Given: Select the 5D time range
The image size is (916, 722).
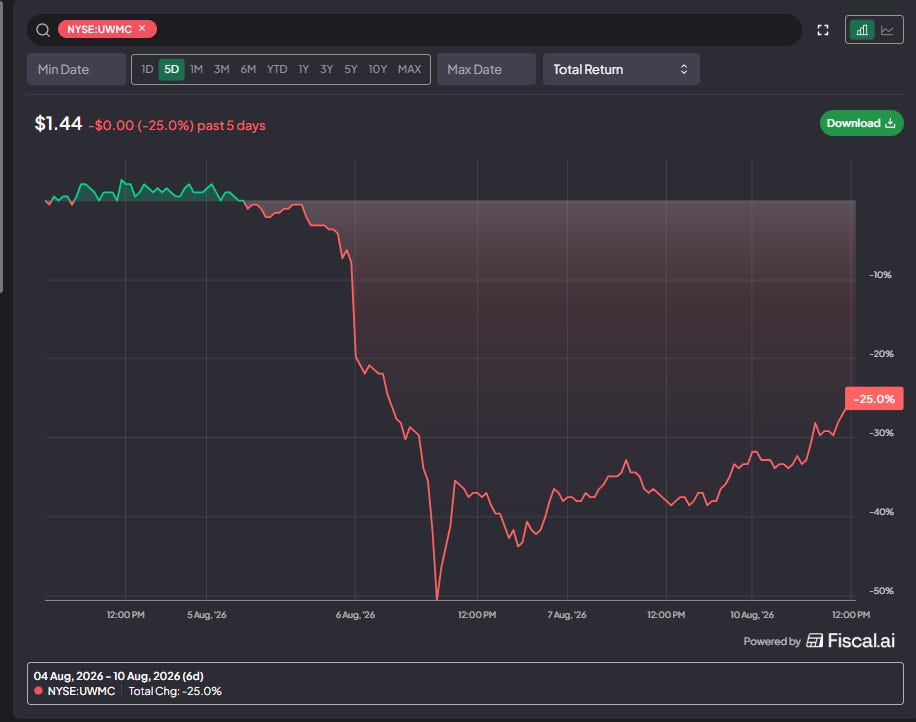Looking at the screenshot, I should click(171, 69).
